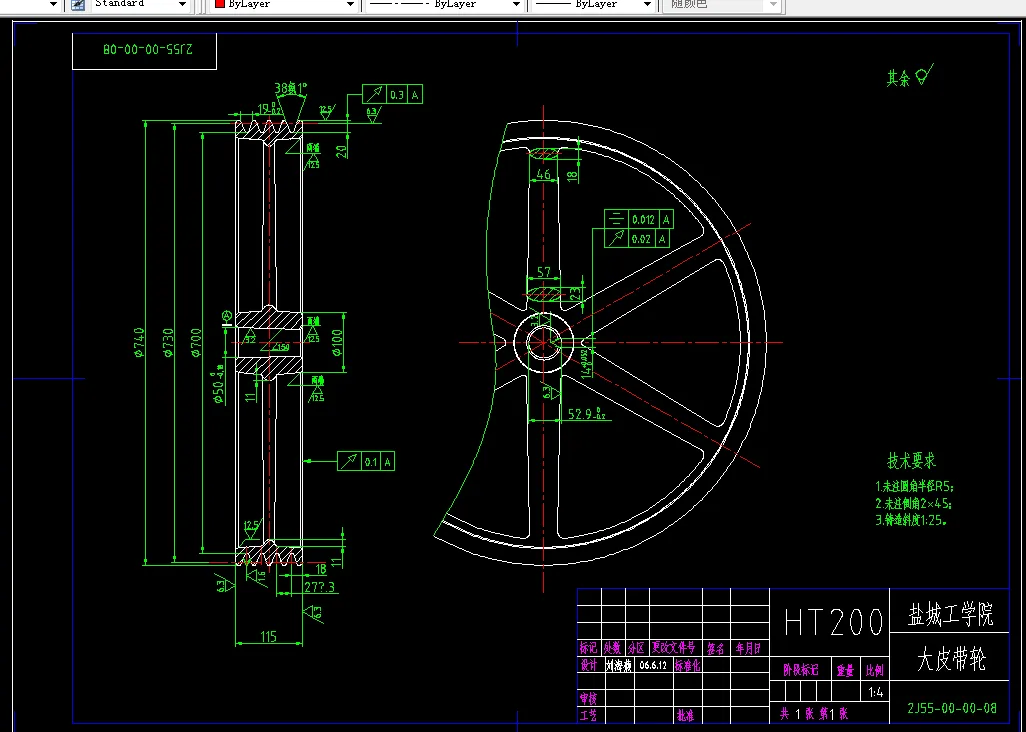Select note 3 about casting slope 1:25

pyautogui.click(x=911, y=521)
